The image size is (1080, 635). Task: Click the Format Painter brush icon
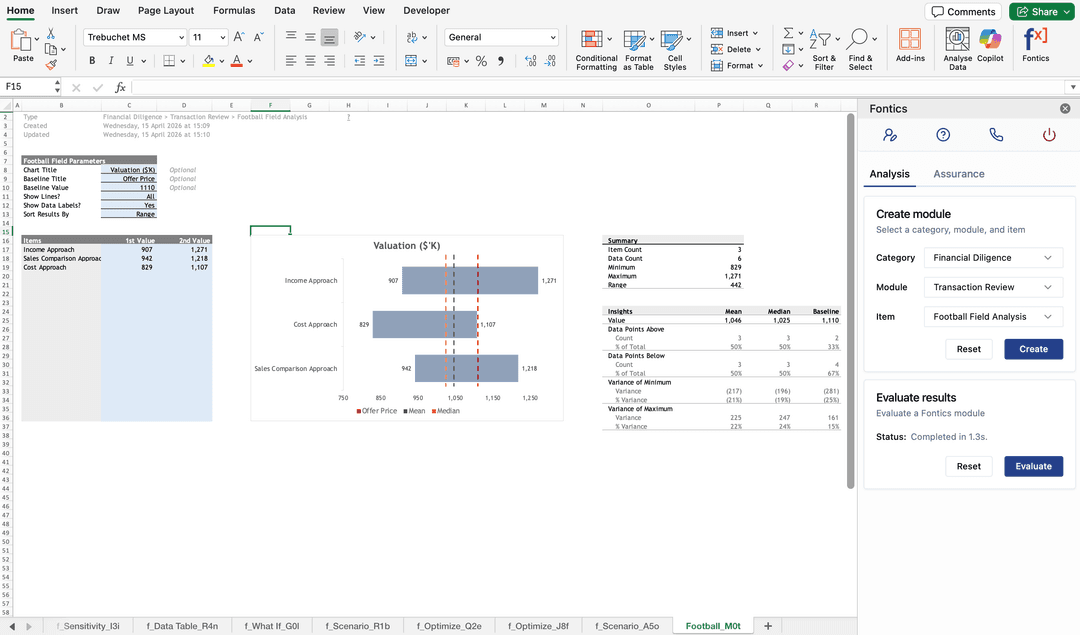[51, 65]
